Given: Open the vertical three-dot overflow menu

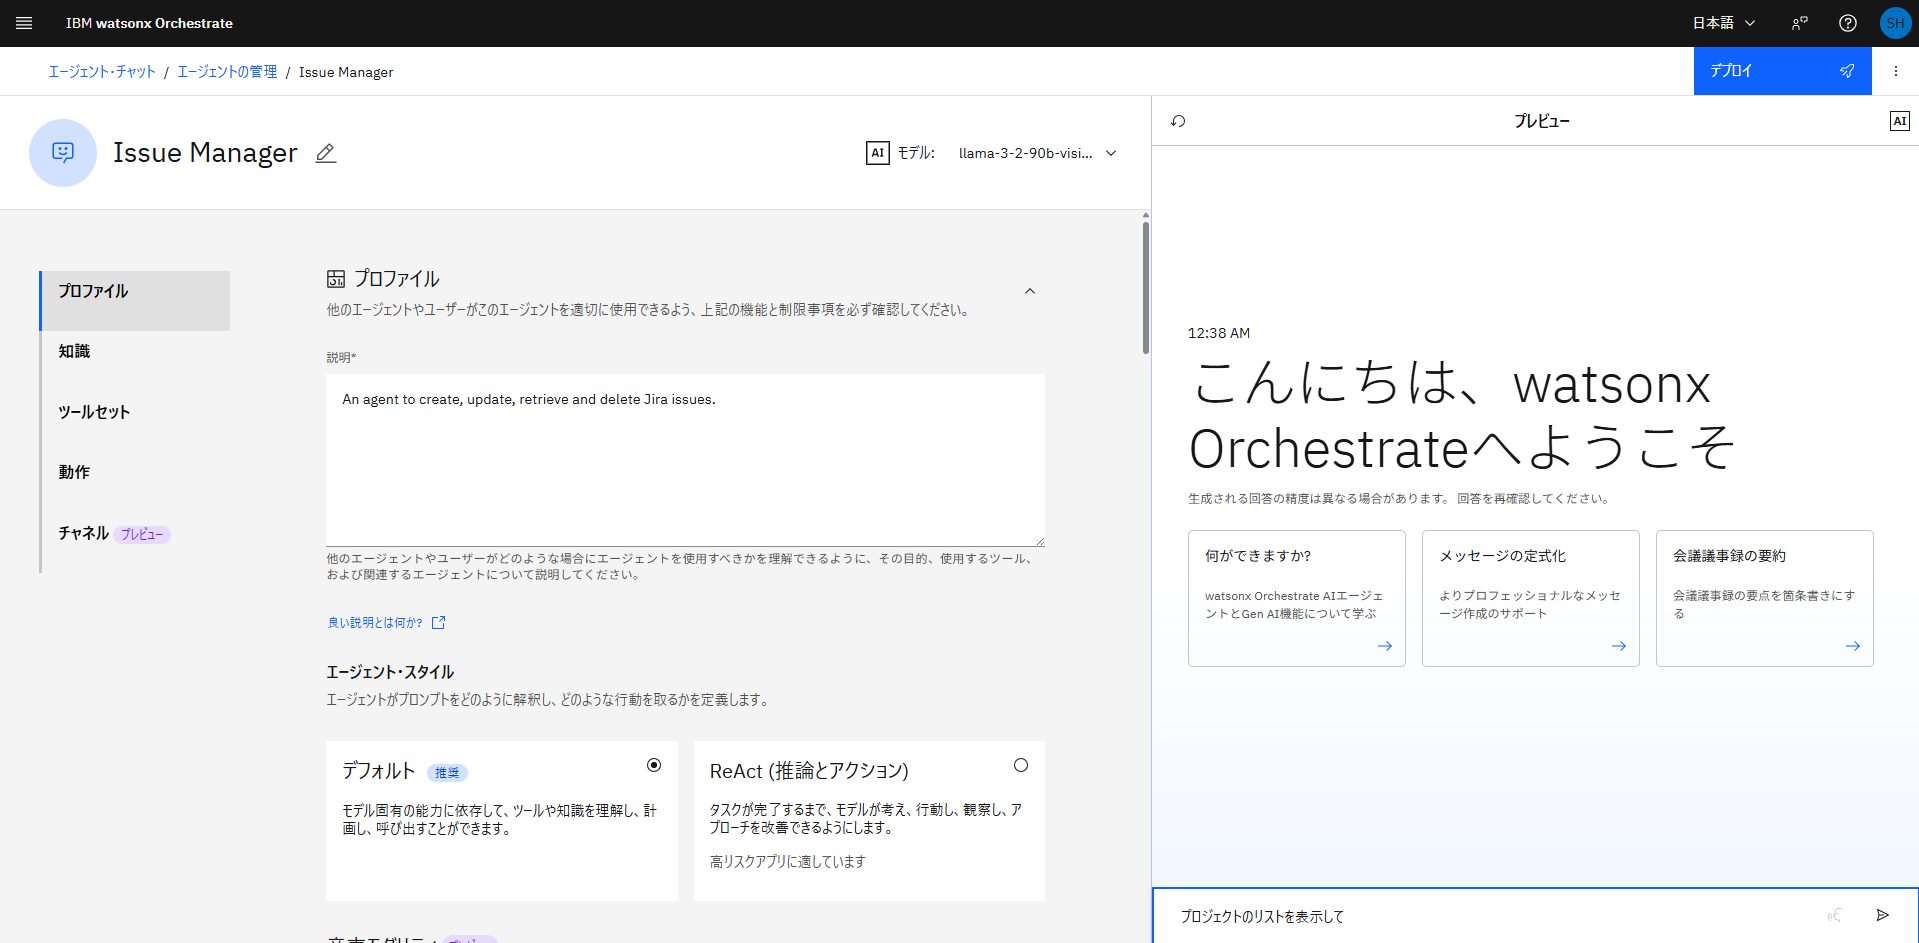Looking at the screenshot, I should point(1895,71).
